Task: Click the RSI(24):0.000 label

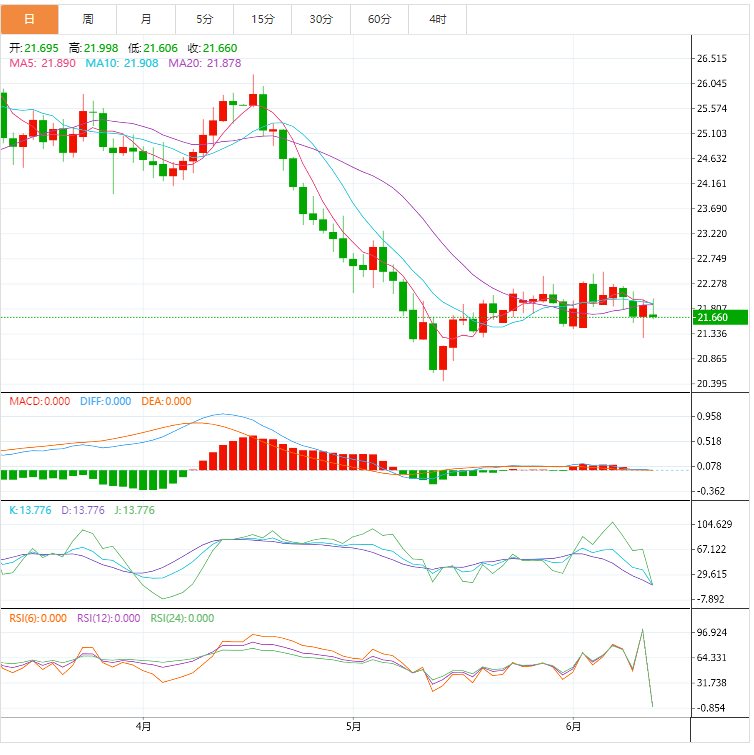Action: (x=182, y=618)
